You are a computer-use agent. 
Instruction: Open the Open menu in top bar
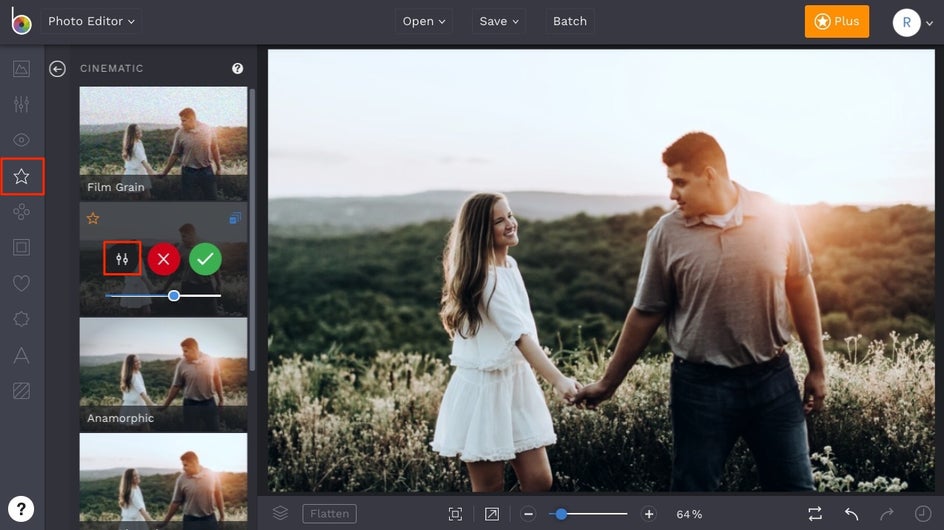point(424,21)
